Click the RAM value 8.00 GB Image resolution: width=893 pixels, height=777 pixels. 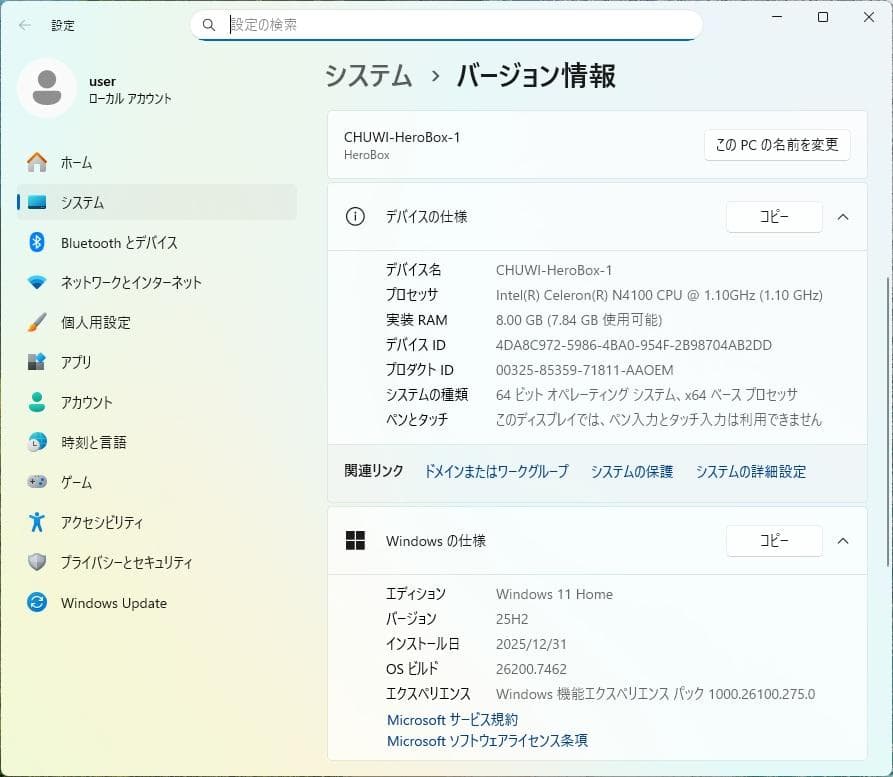point(579,320)
